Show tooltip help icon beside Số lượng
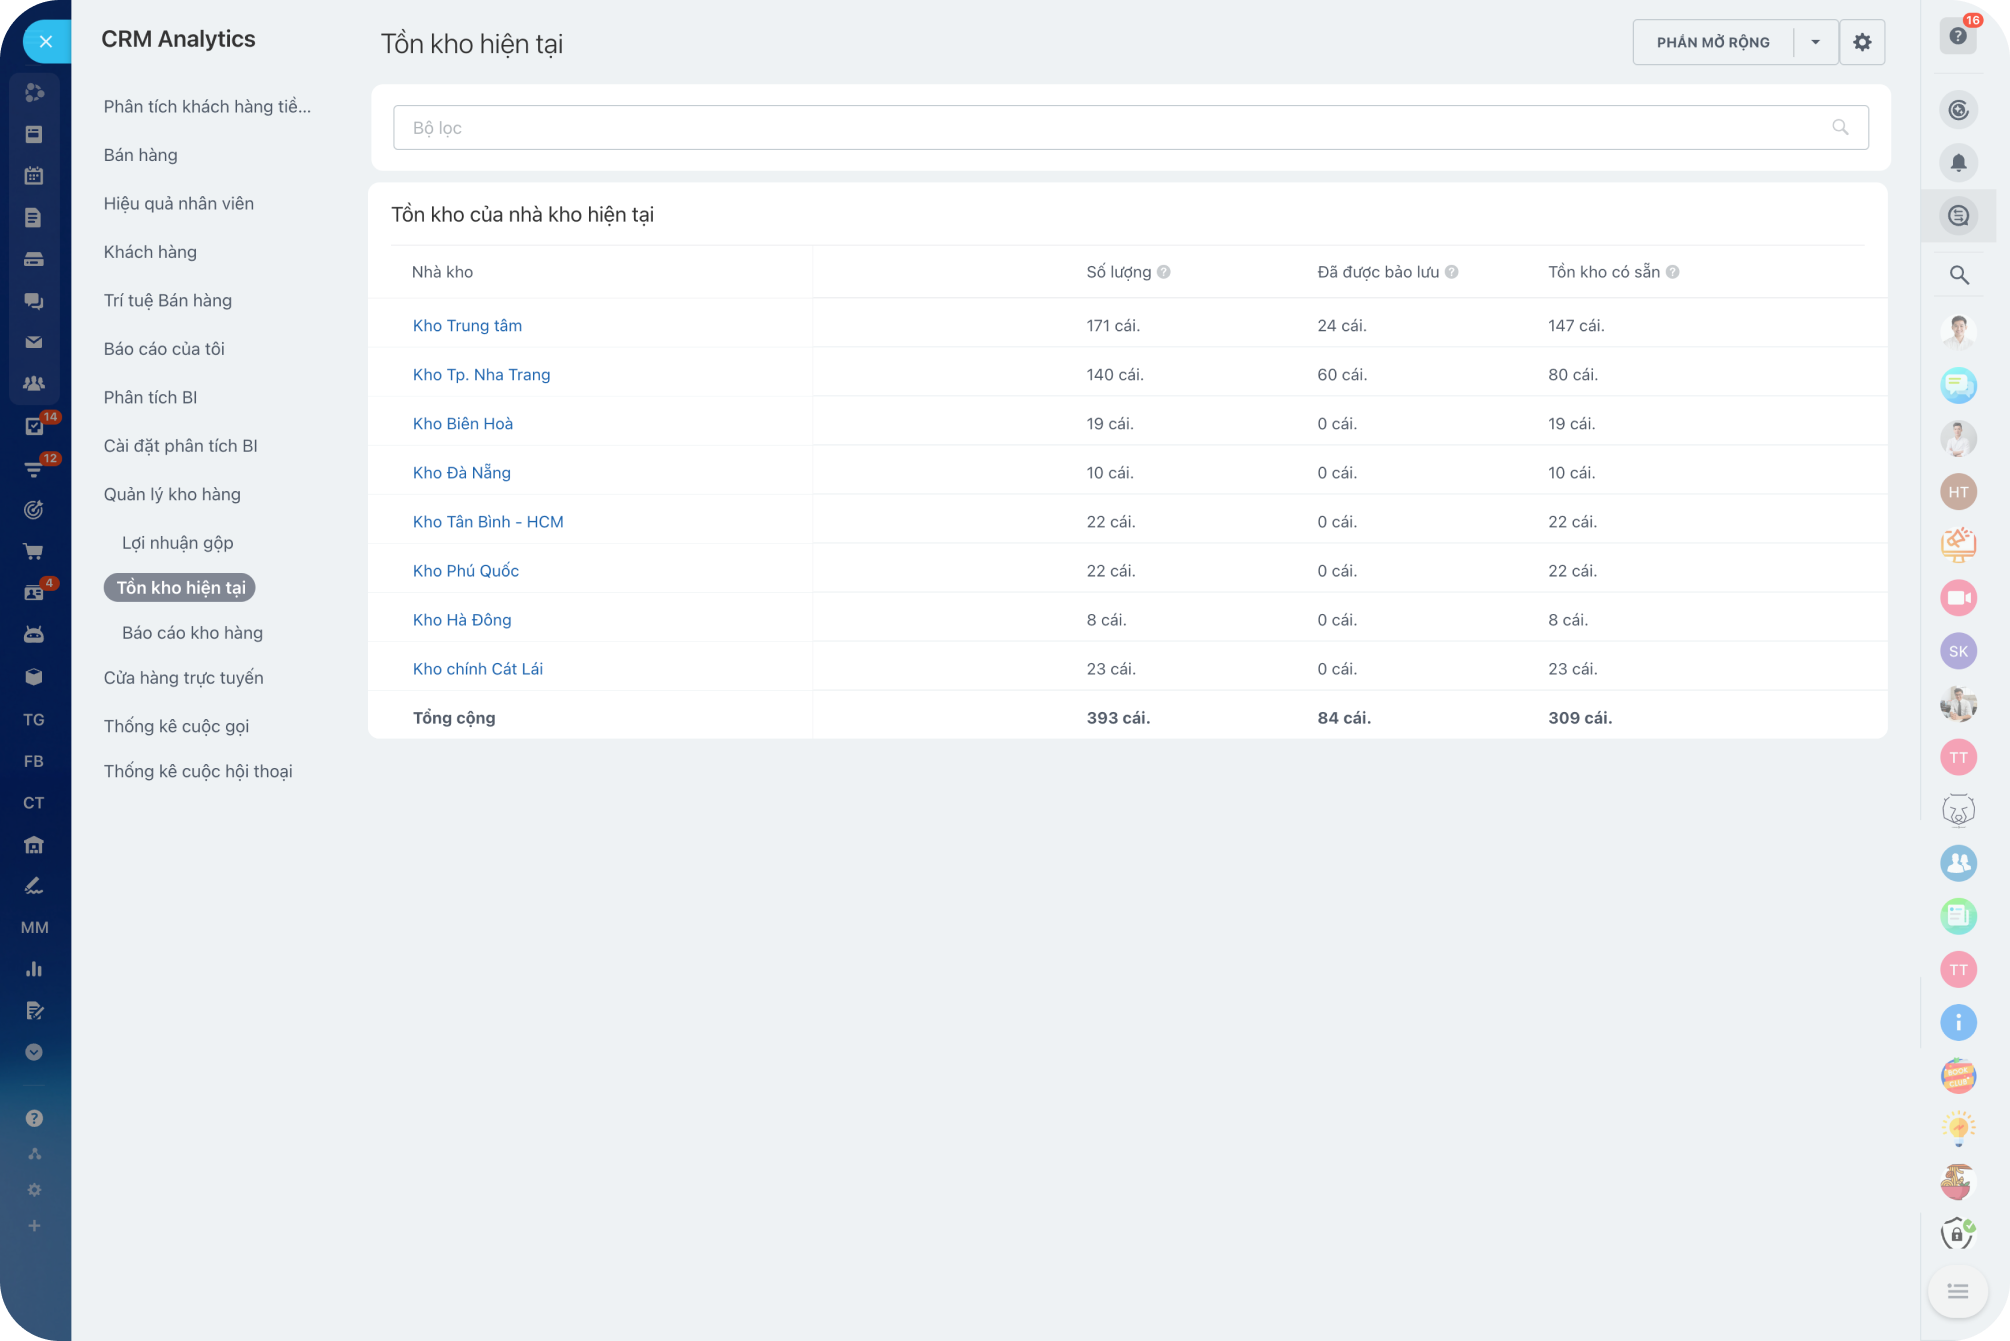Image resolution: width=2010 pixels, height=1341 pixels. coord(1163,272)
